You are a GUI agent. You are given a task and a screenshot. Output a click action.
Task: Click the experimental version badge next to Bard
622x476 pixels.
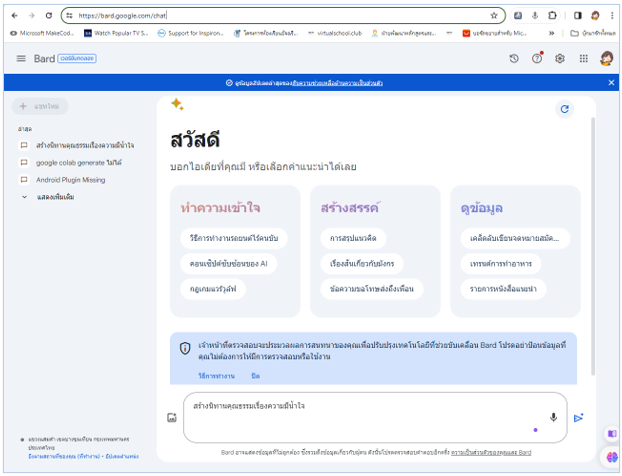(77, 58)
